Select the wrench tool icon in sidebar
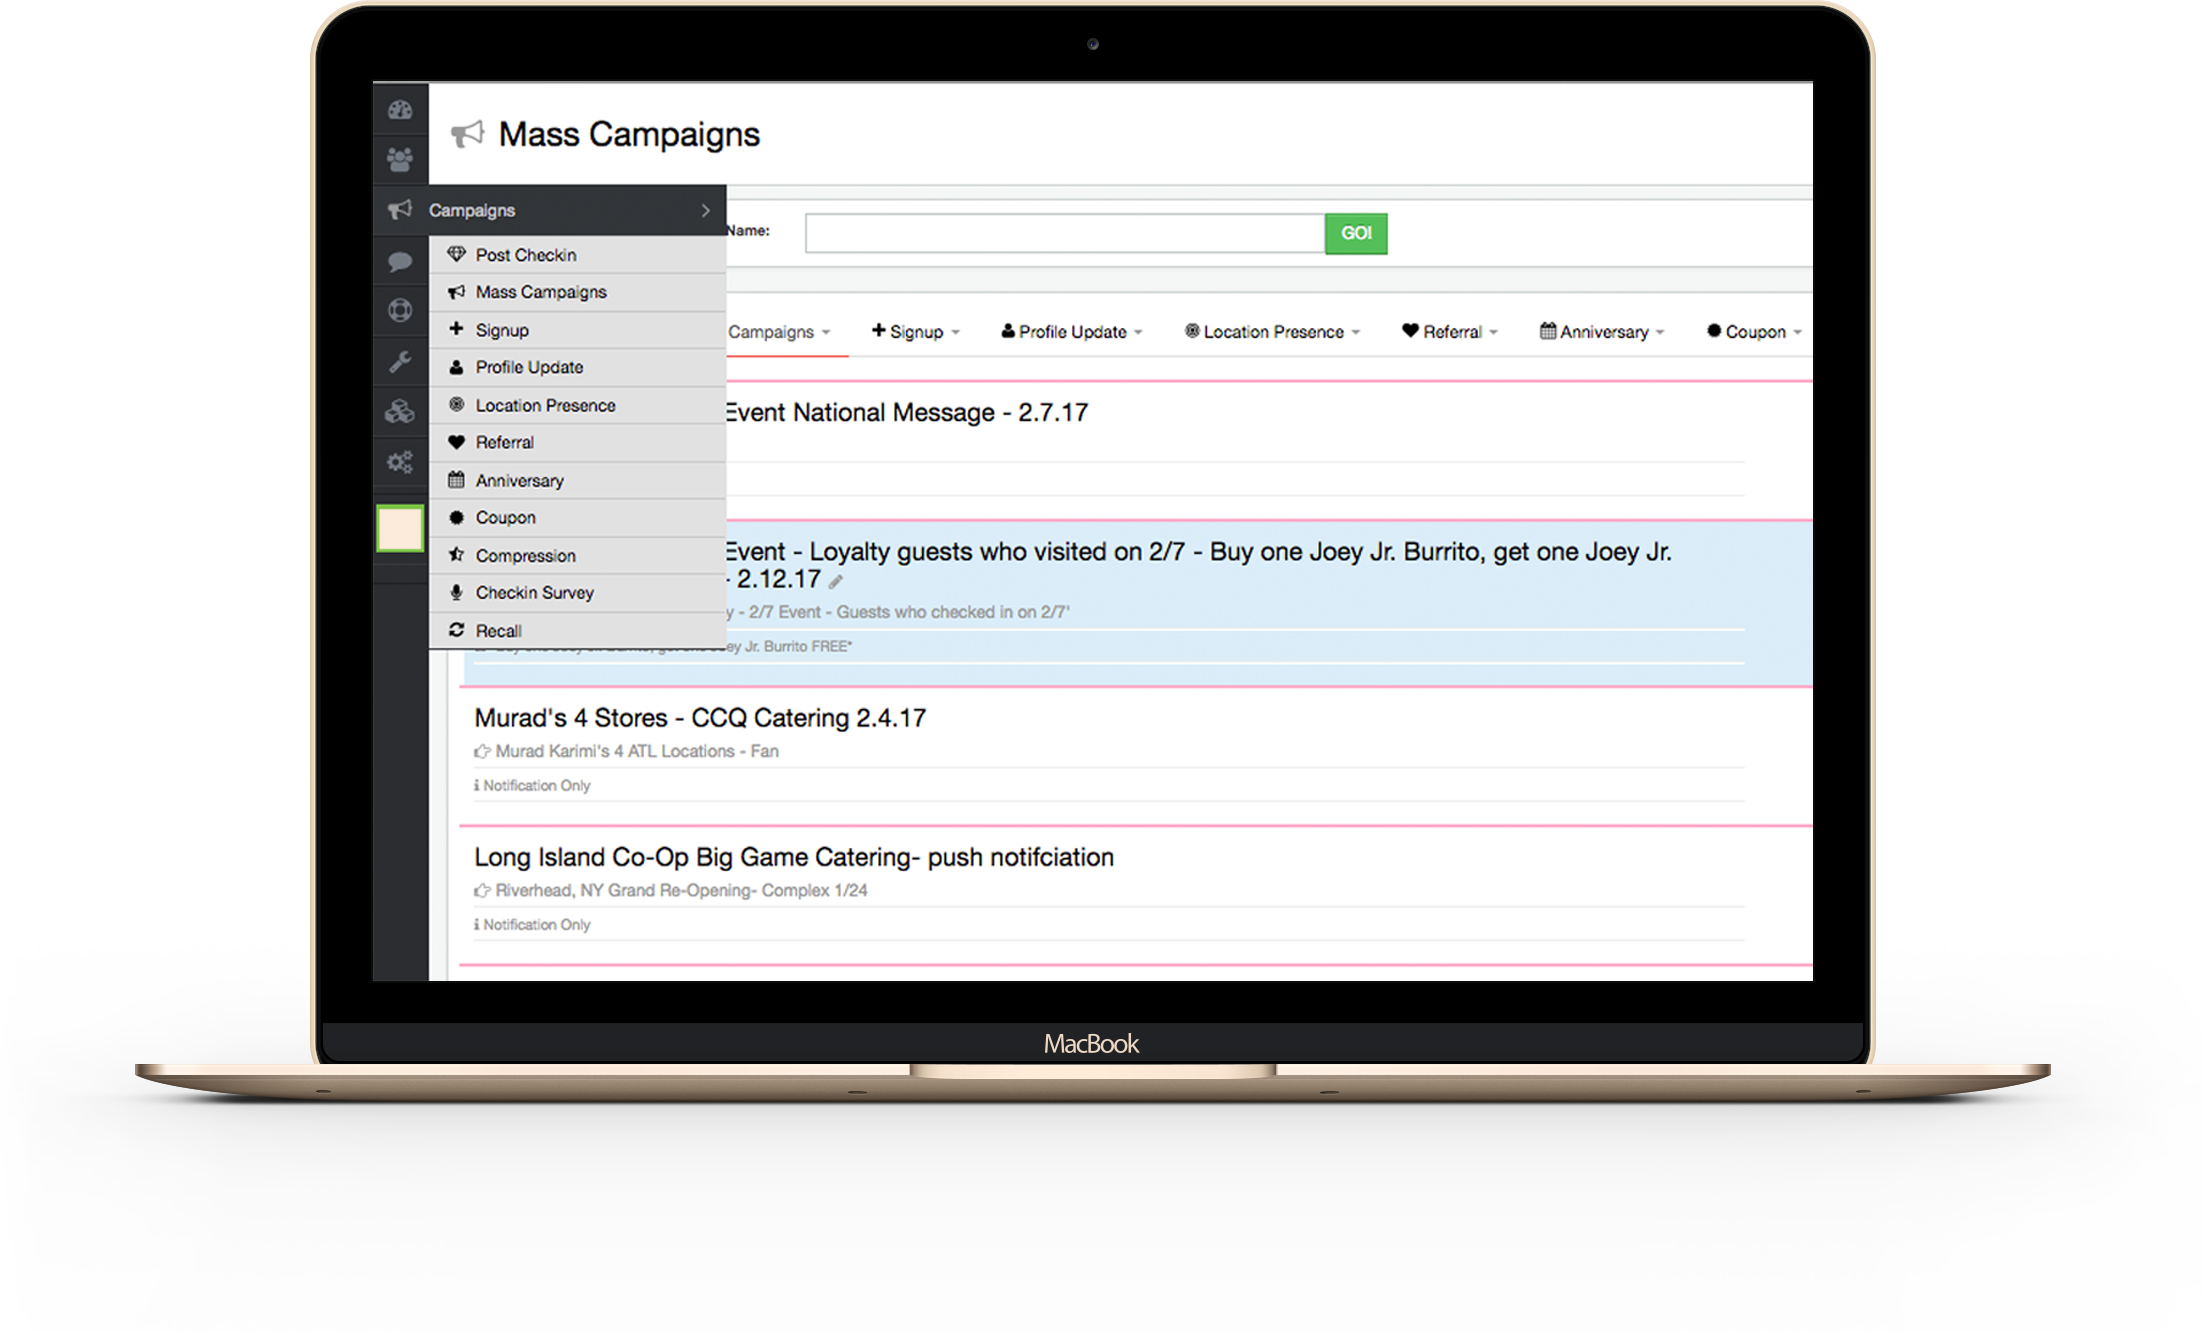The image size is (2204, 1331). [x=400, y=362]
